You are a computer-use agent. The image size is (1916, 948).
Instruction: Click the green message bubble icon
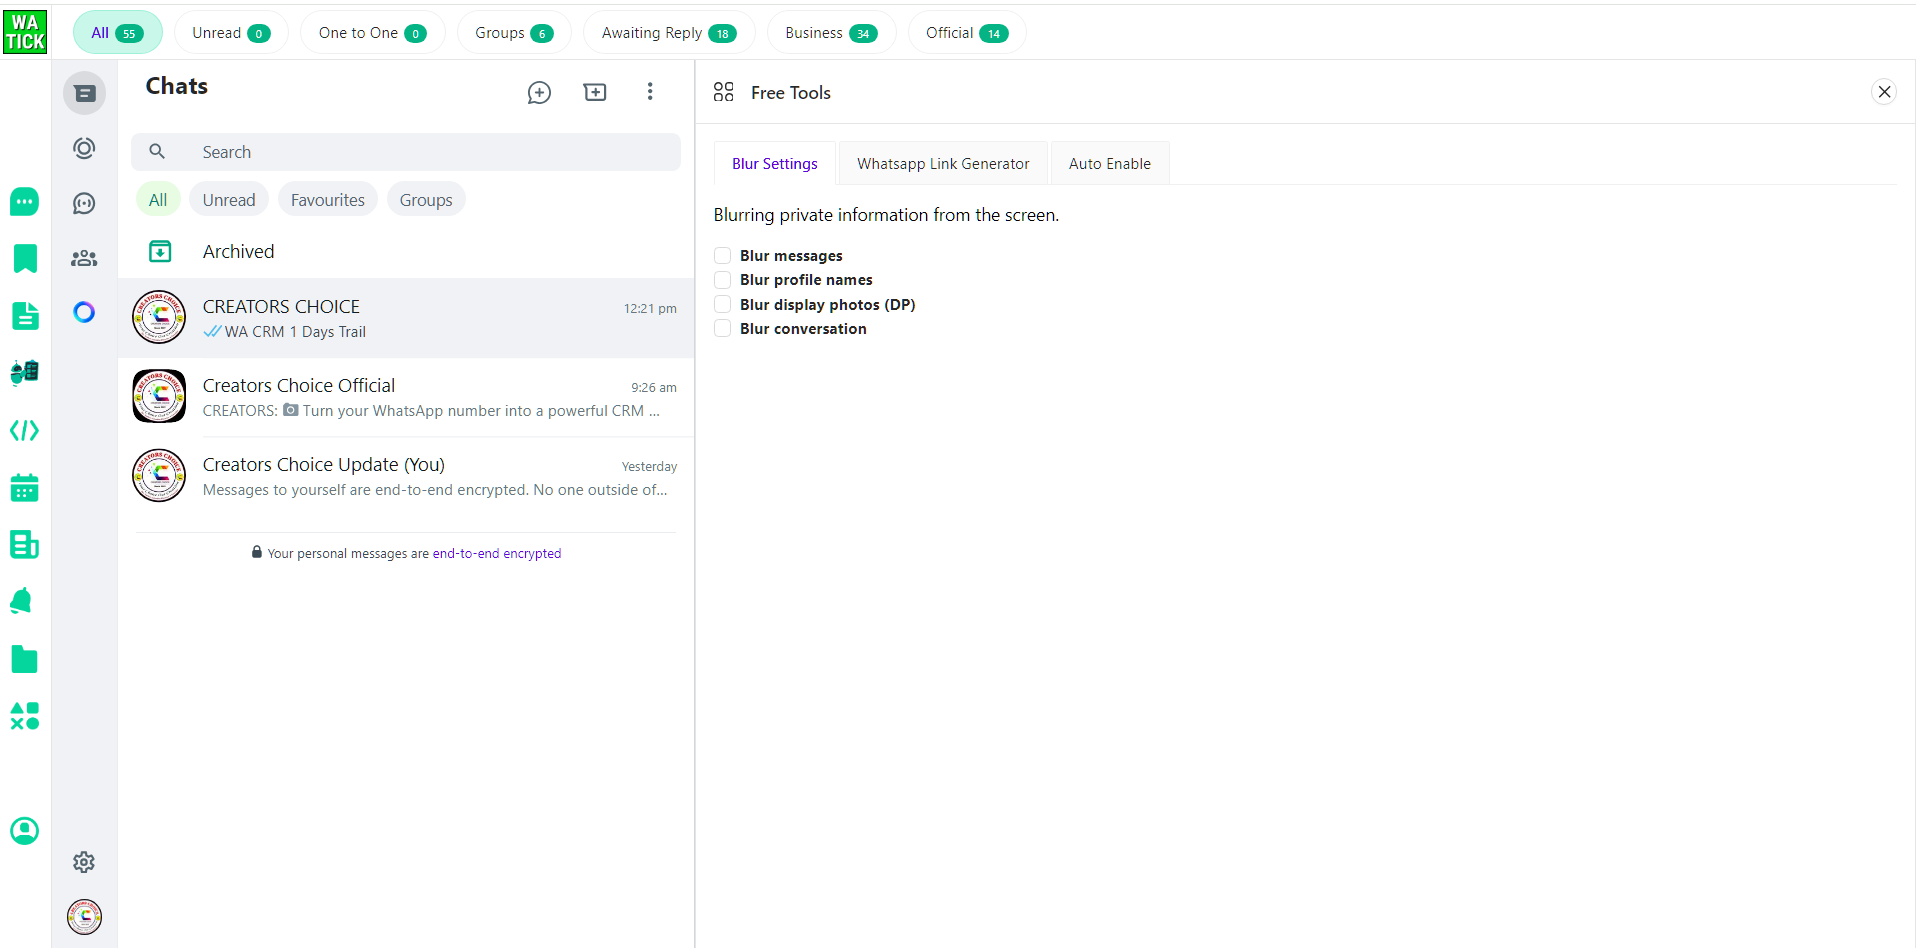click(x=24, y=201)
